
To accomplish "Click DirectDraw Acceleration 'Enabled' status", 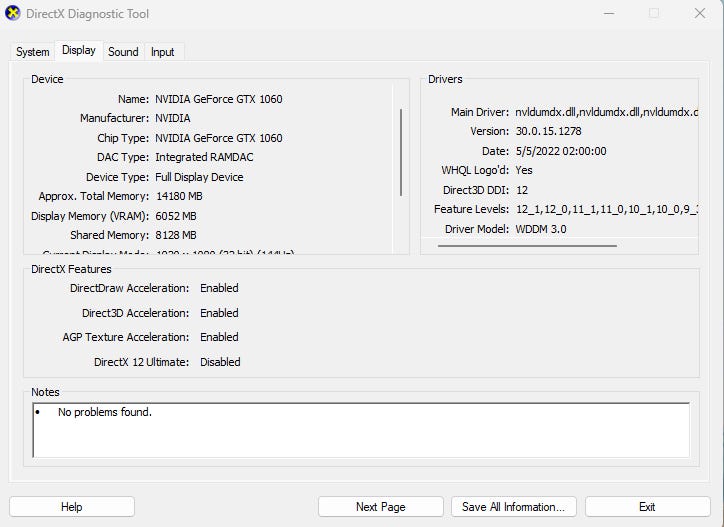I will [x=219, y=288].
